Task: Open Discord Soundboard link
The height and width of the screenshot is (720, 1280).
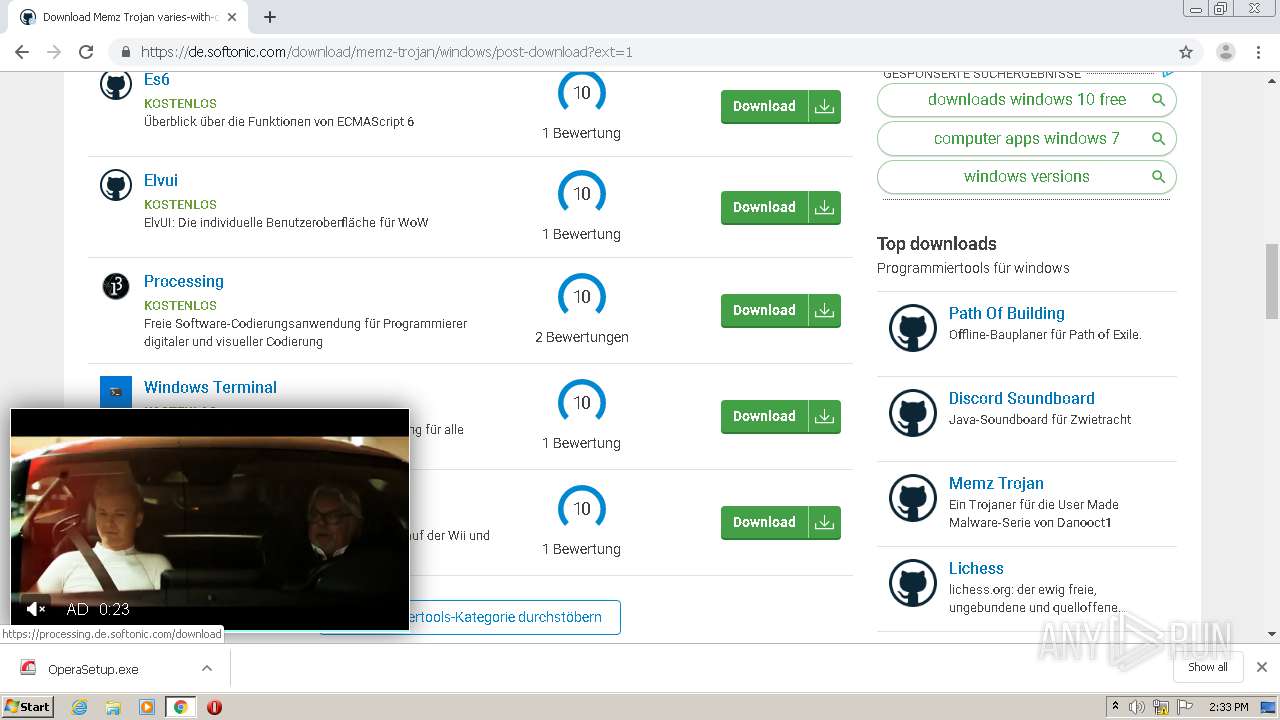Action: pyautogui.click(x=1021, y=398)
